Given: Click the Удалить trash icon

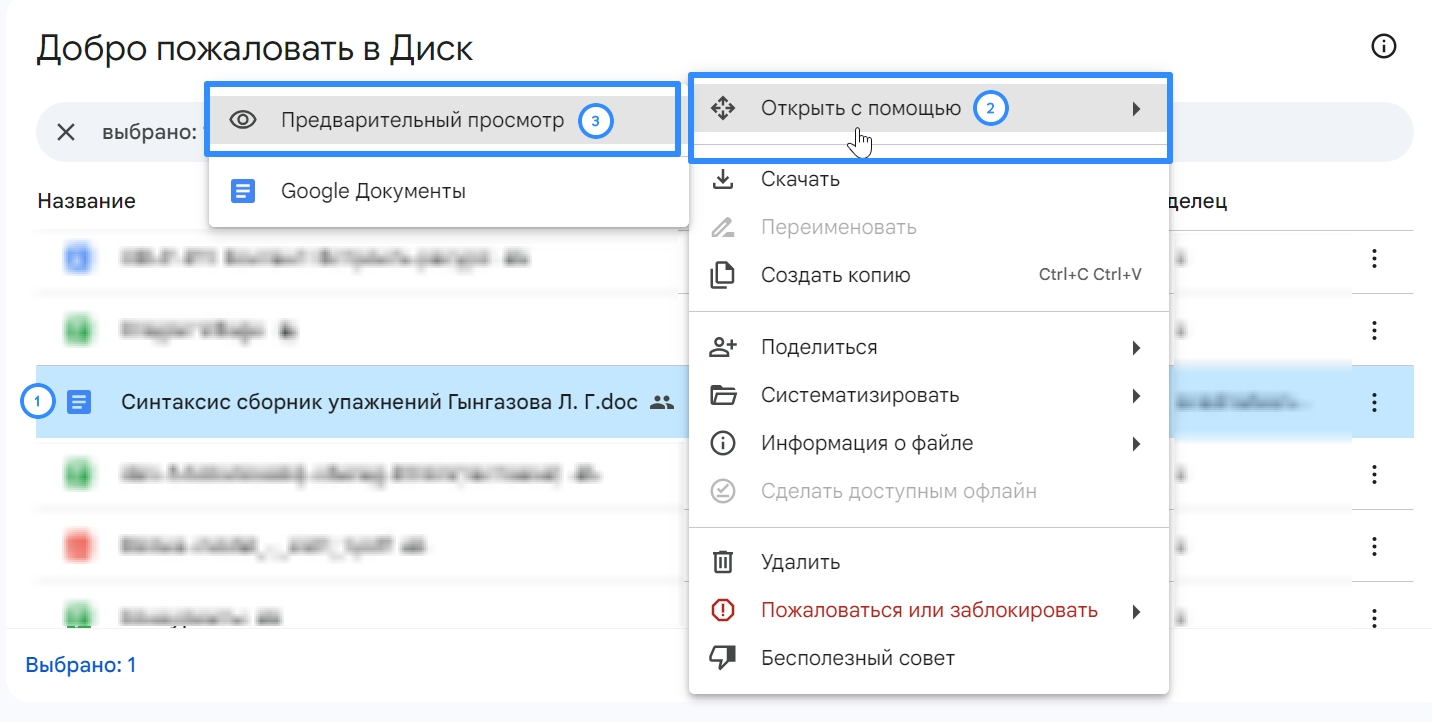Looking at the screenshot, I should [722, 562].
